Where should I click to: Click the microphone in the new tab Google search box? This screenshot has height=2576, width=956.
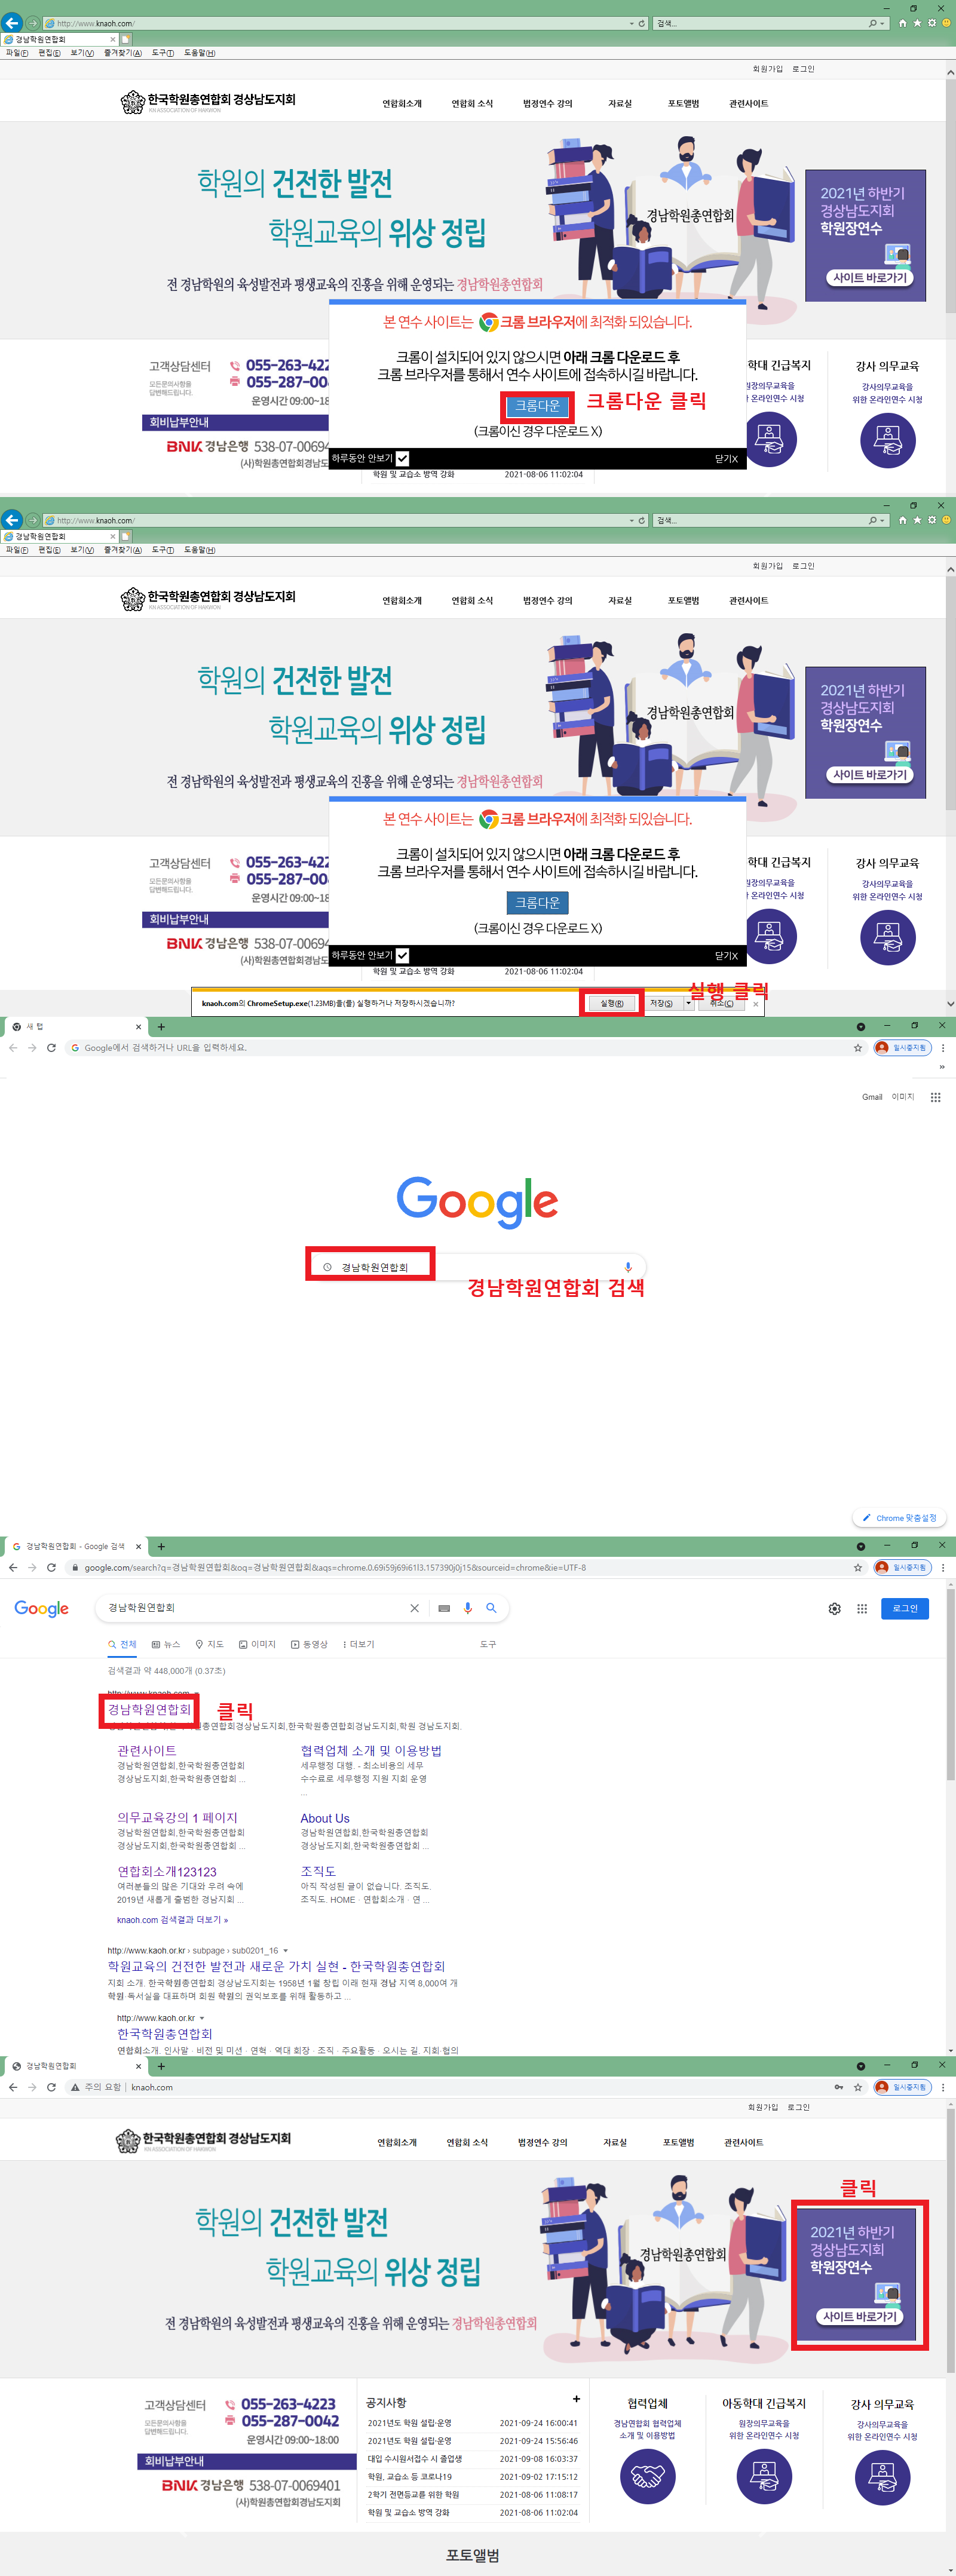click(x=628, y=1267)
